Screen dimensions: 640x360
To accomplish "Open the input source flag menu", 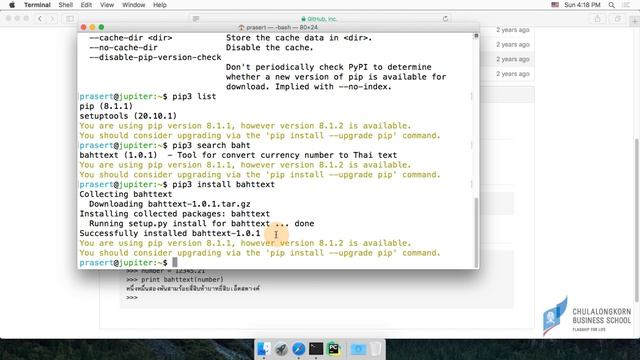I will 555,5.
